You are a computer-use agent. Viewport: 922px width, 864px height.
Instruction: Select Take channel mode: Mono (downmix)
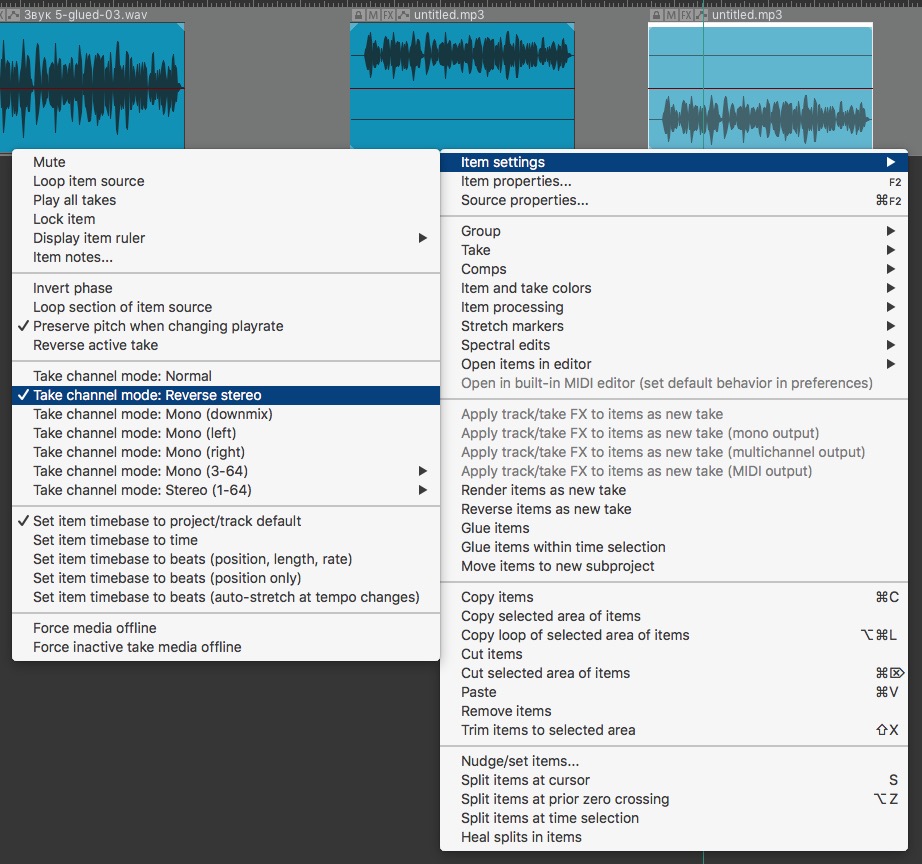226,414
